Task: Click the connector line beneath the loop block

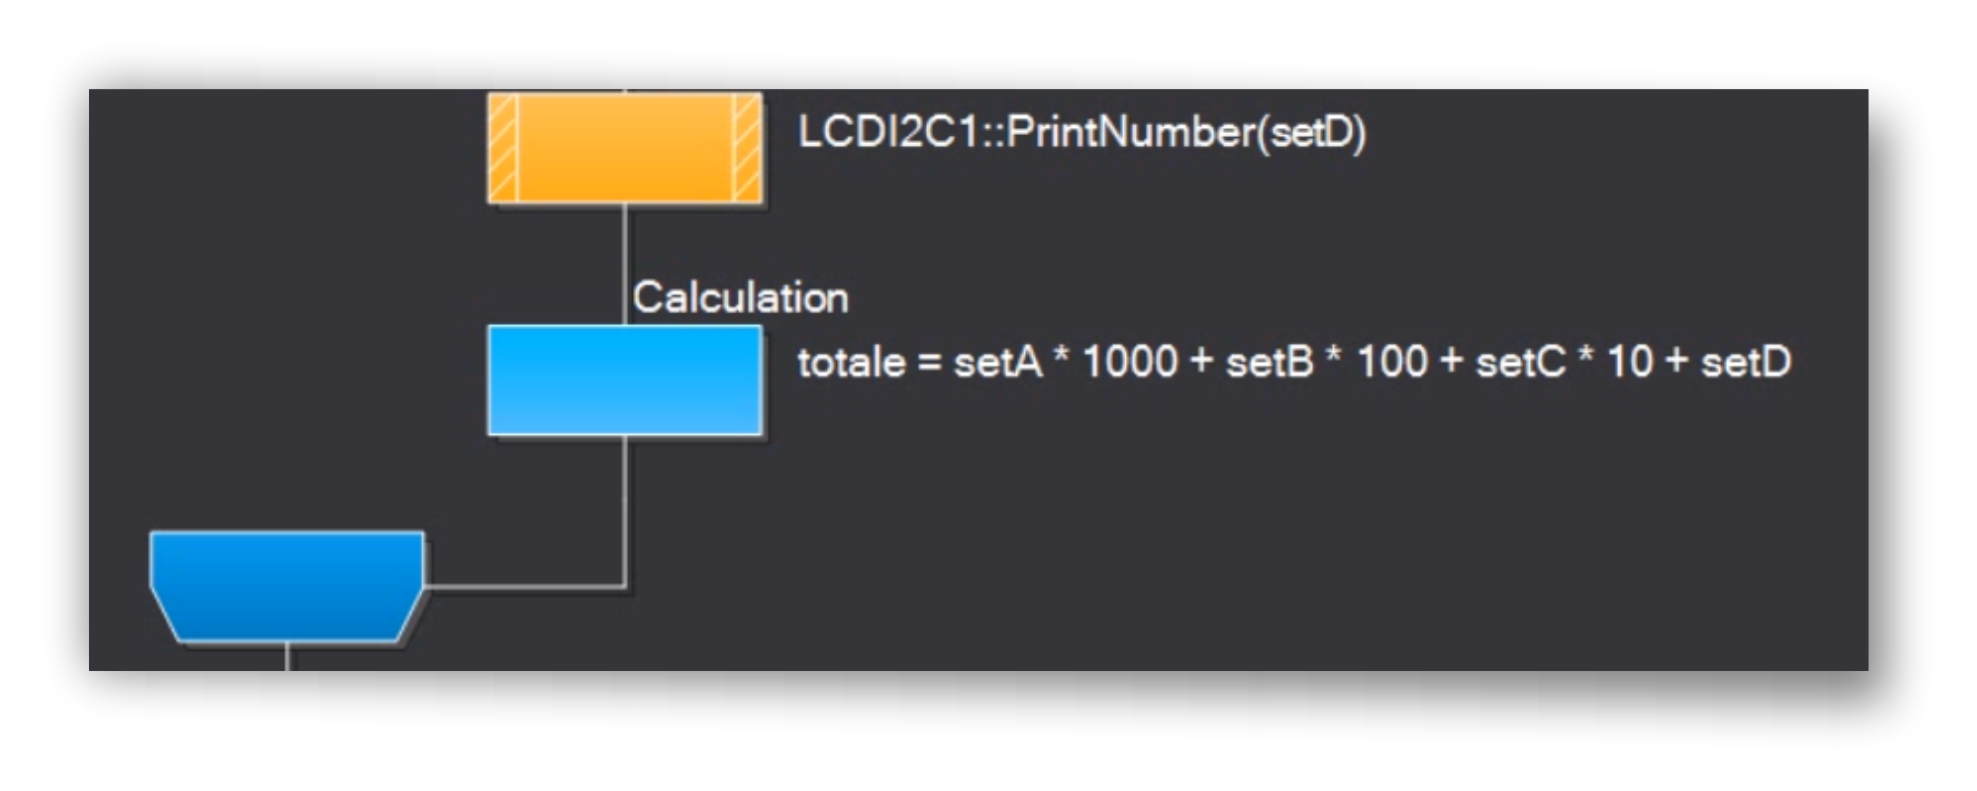Action: pyautogui.click(x=287, y=656)
